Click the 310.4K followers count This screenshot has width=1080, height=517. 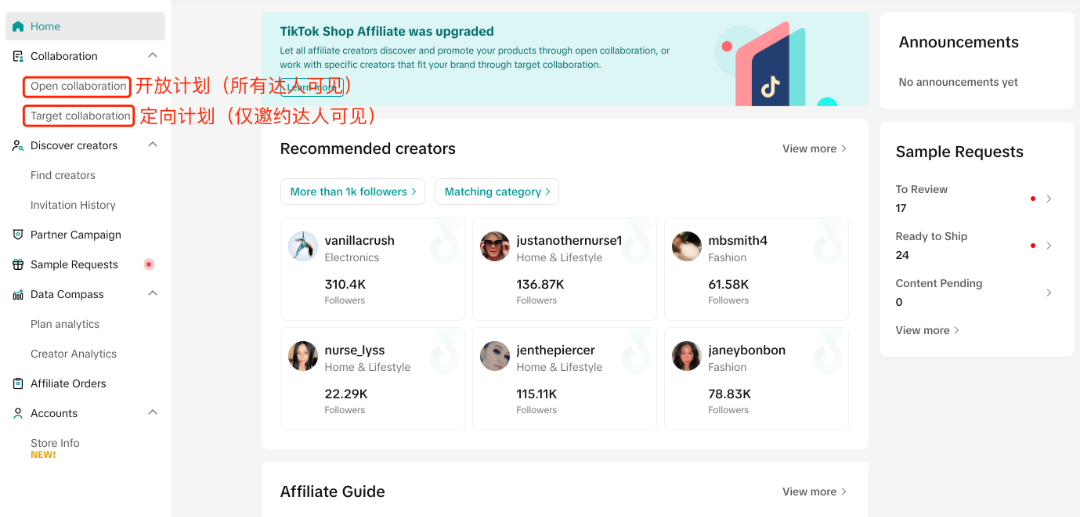[x=346, y=284]
